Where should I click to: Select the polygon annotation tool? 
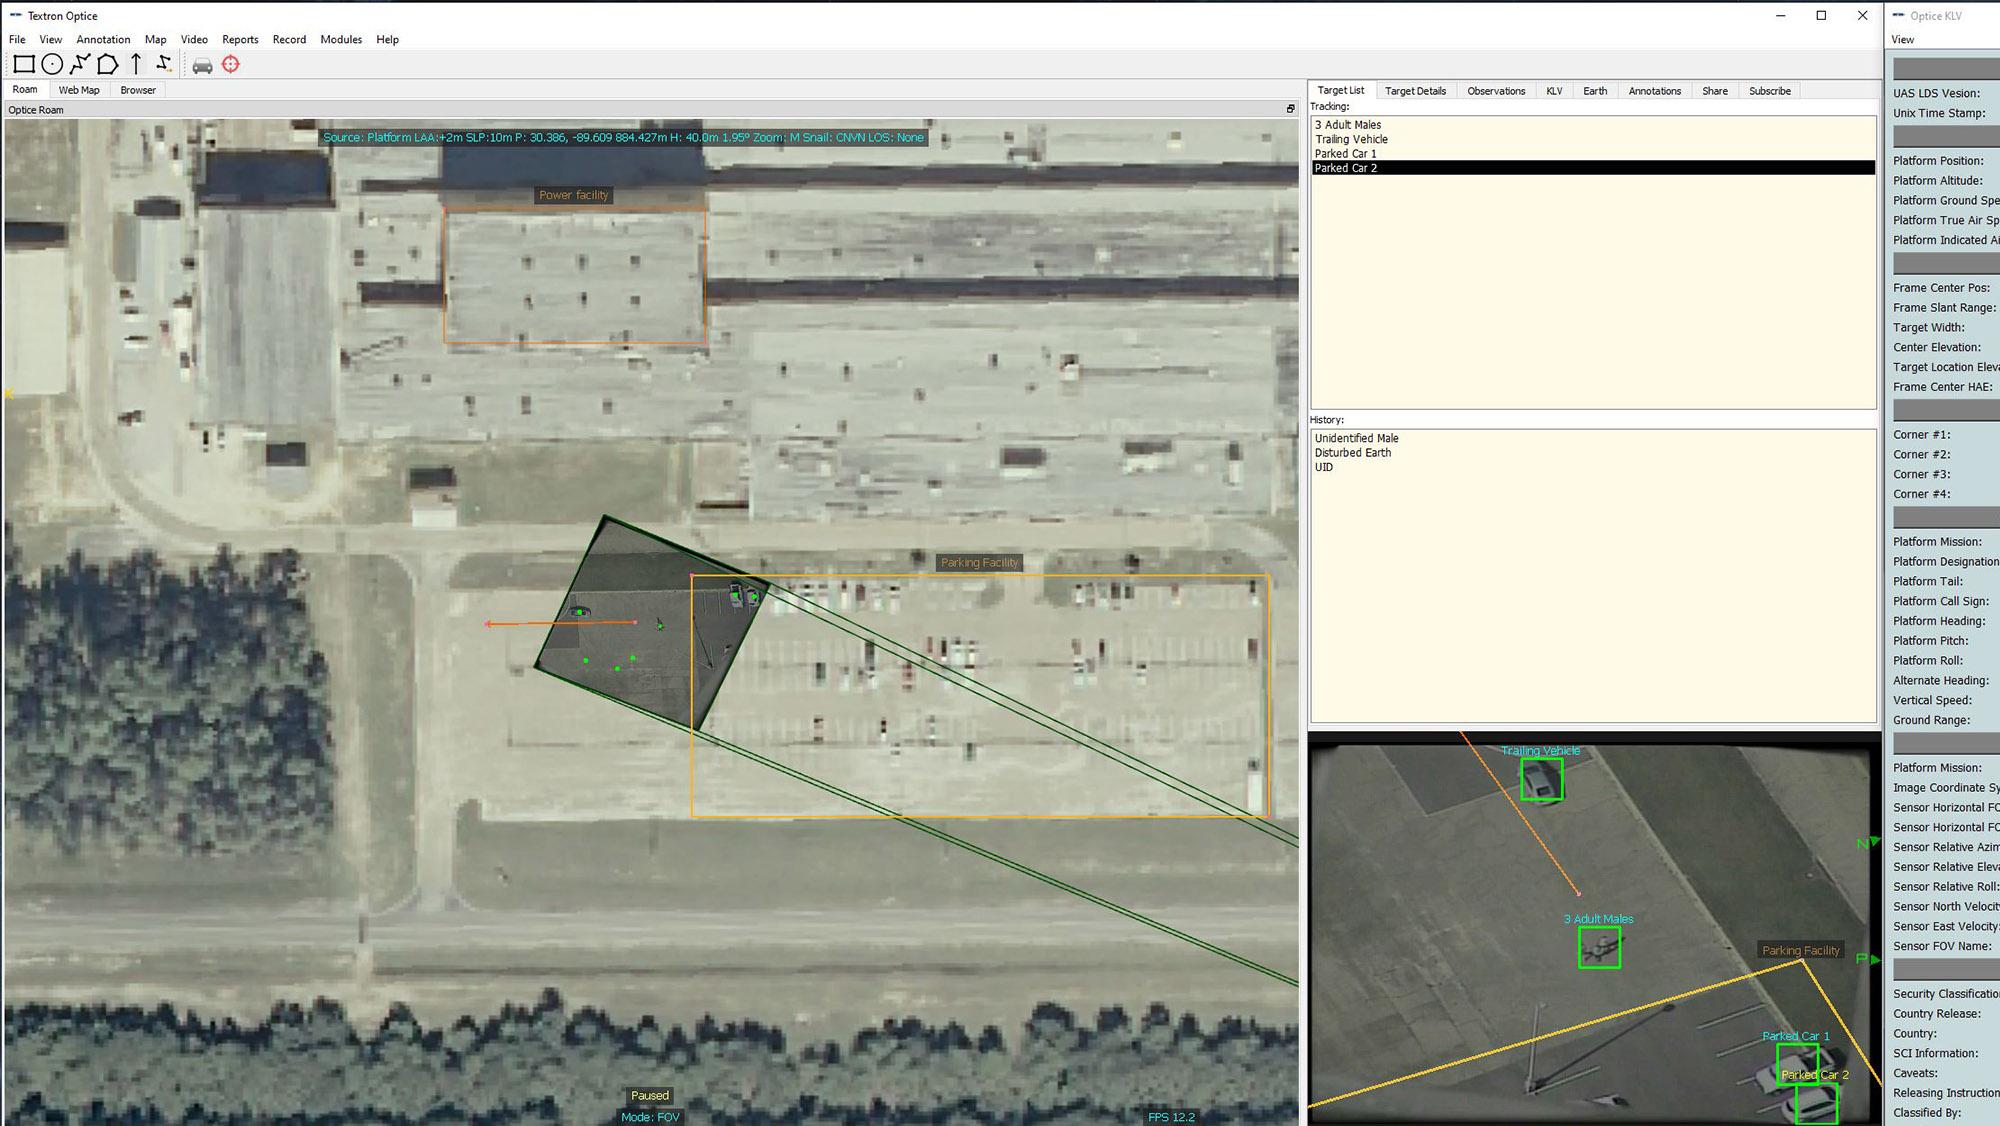[107, 65]
